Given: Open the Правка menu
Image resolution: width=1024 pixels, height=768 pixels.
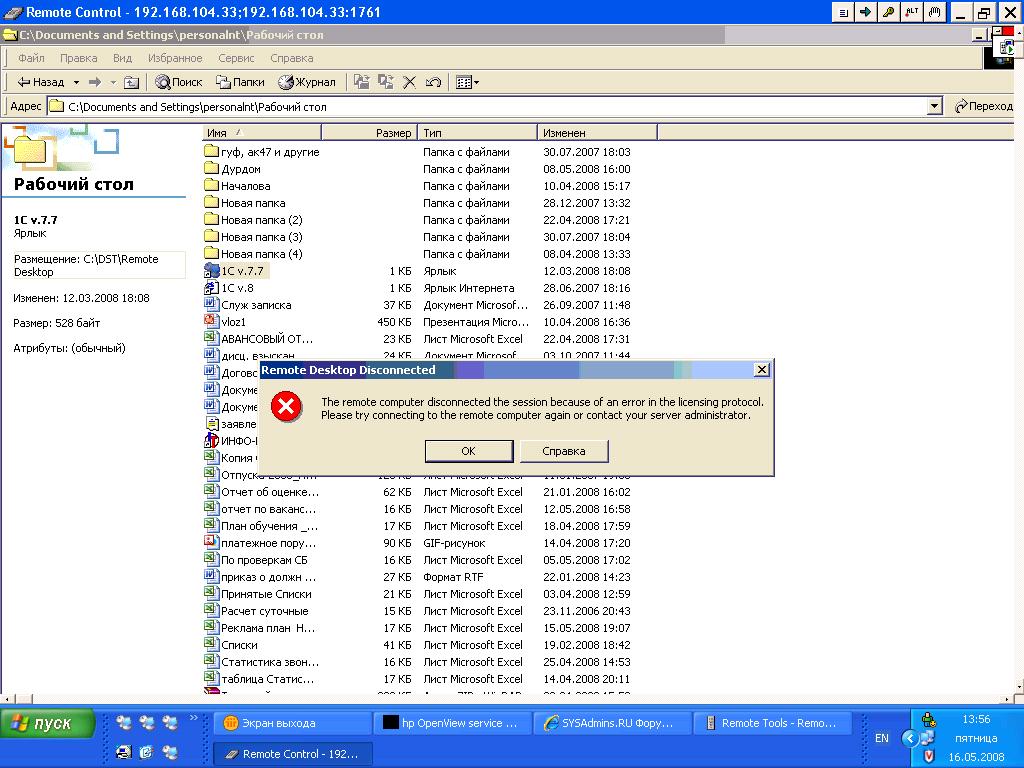Looking at the screenshot, I should point(78,58).
